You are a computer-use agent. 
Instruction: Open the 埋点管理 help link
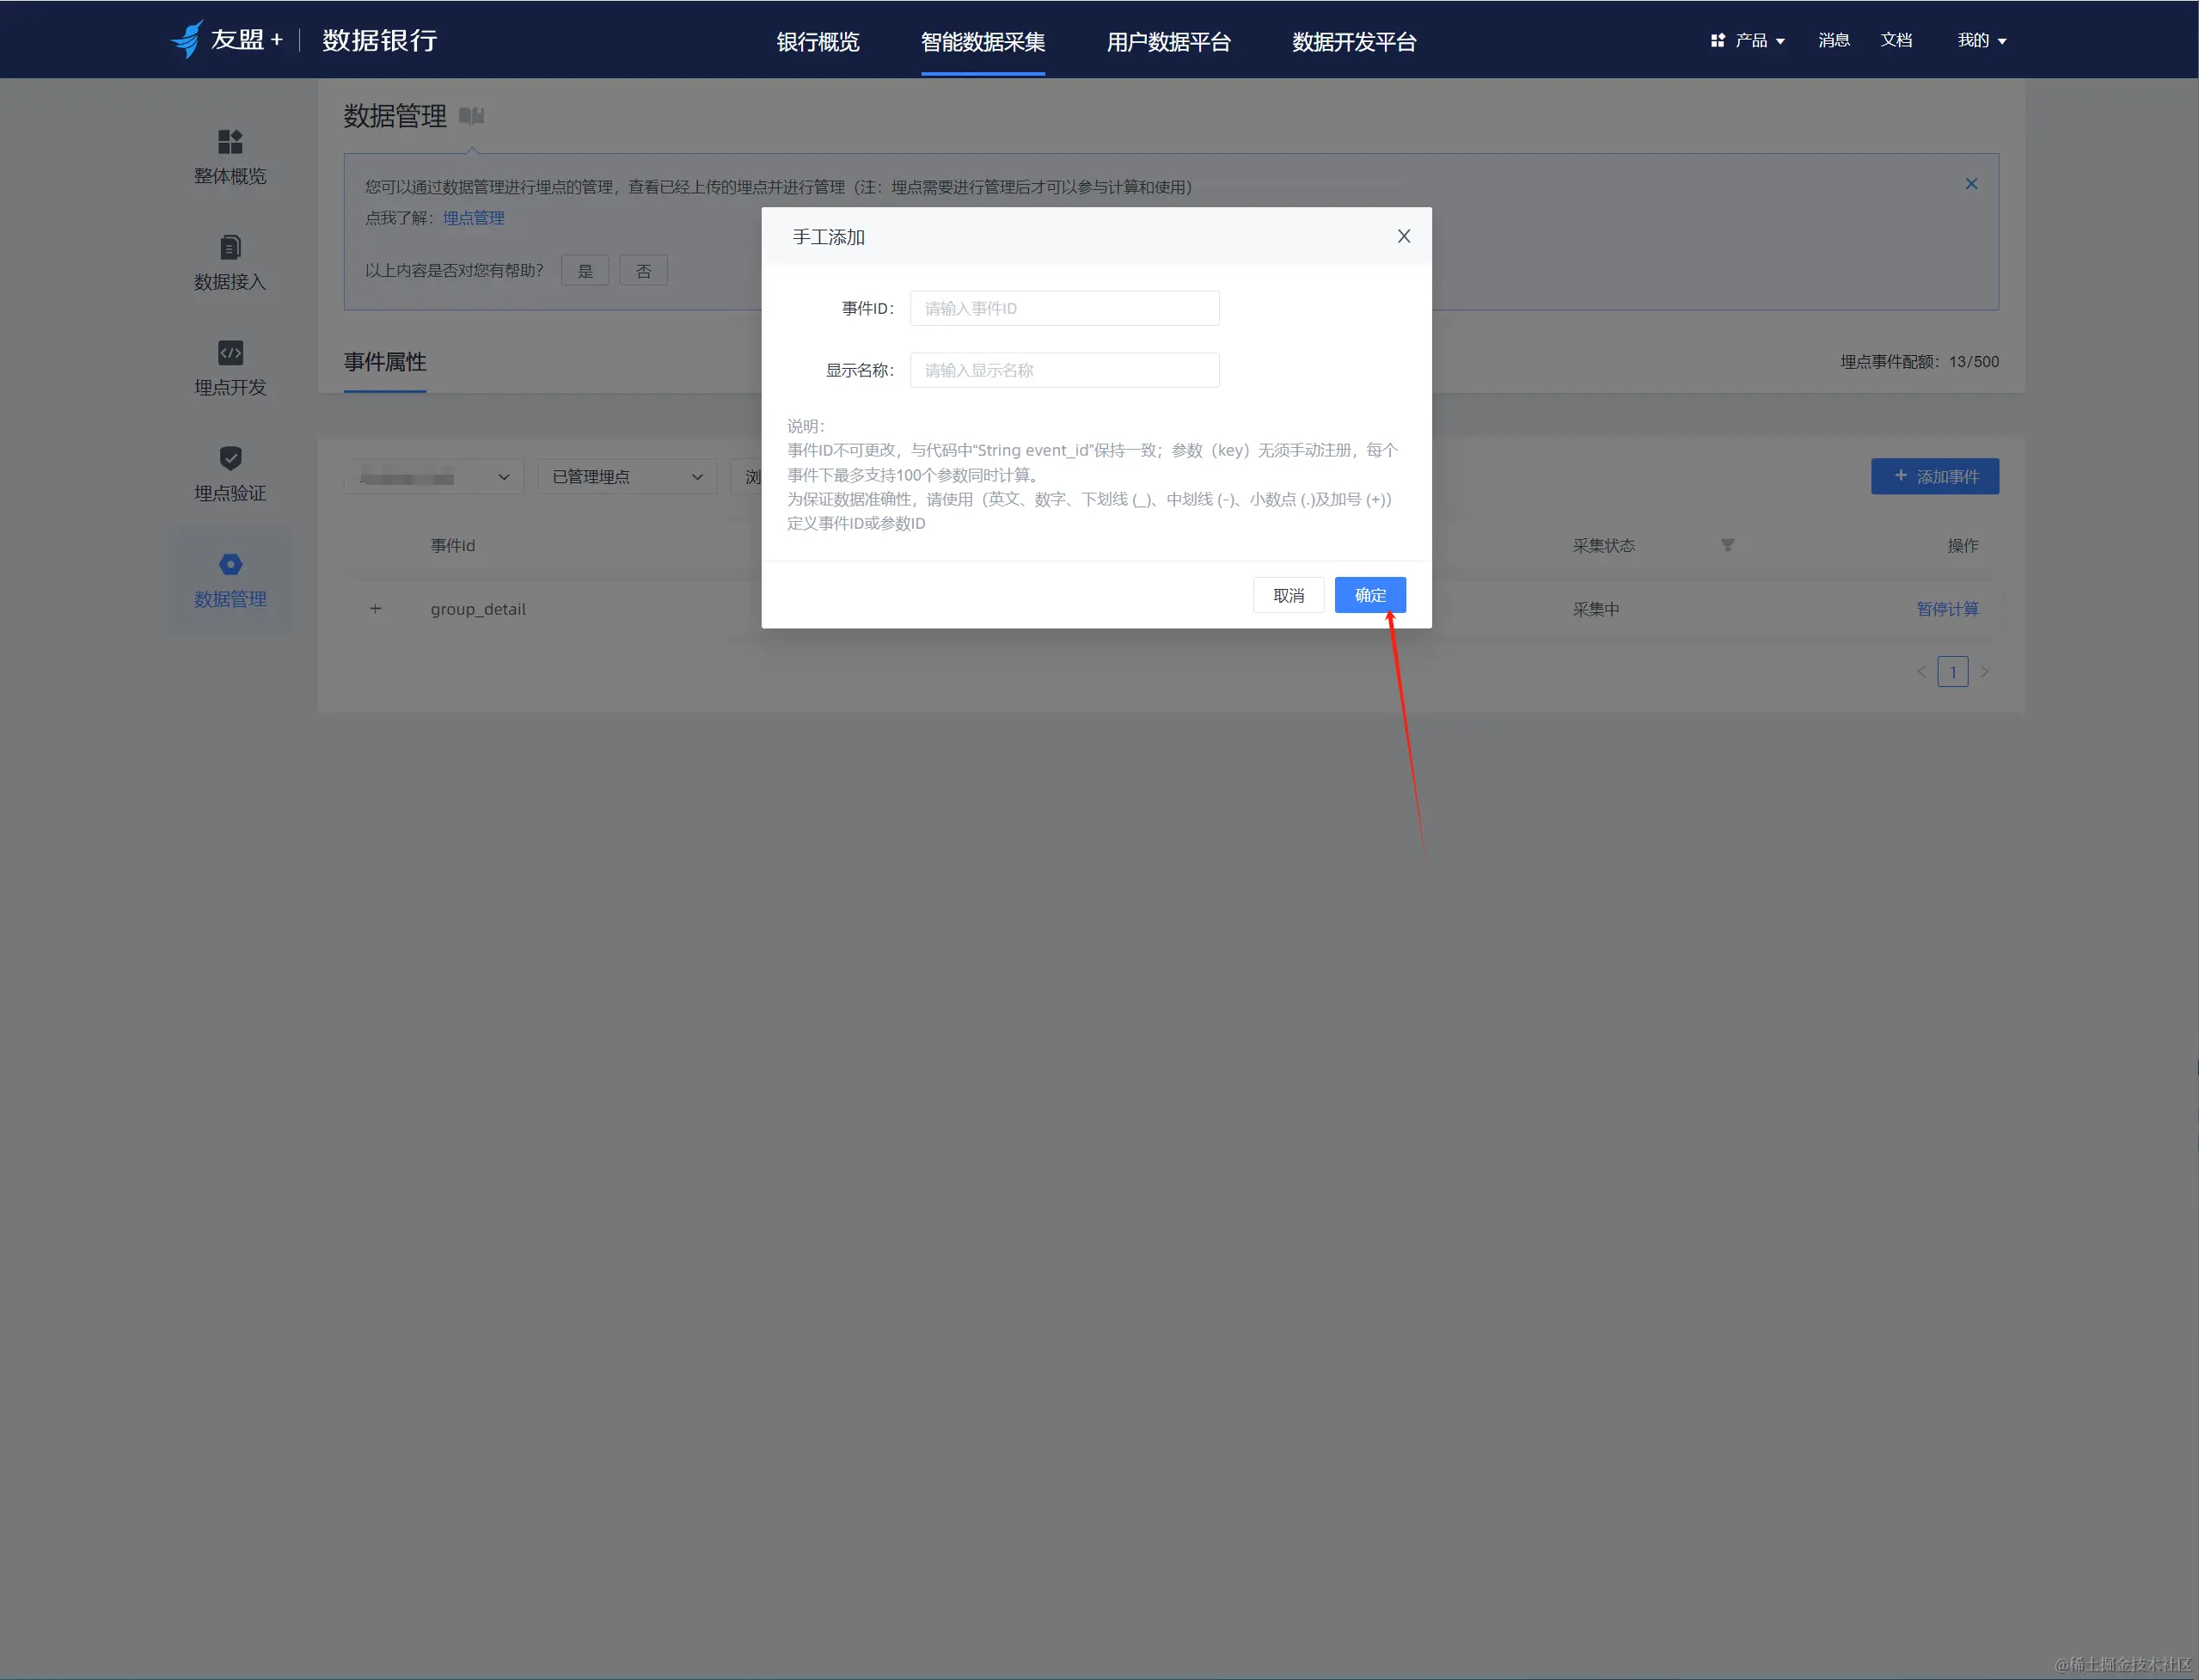(x=473, y=218)
